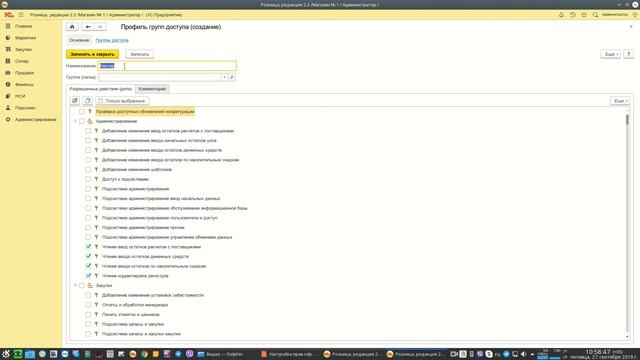The height and width of the screenshot is (360, 640).
Task: Open Администрирование section in sidebar
Action: 36,120
